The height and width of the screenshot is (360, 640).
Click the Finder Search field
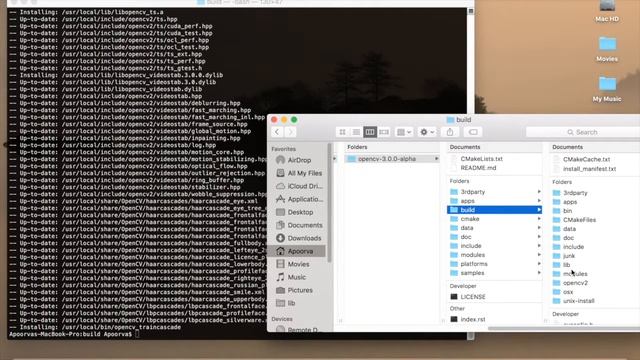tap(583, 132)
